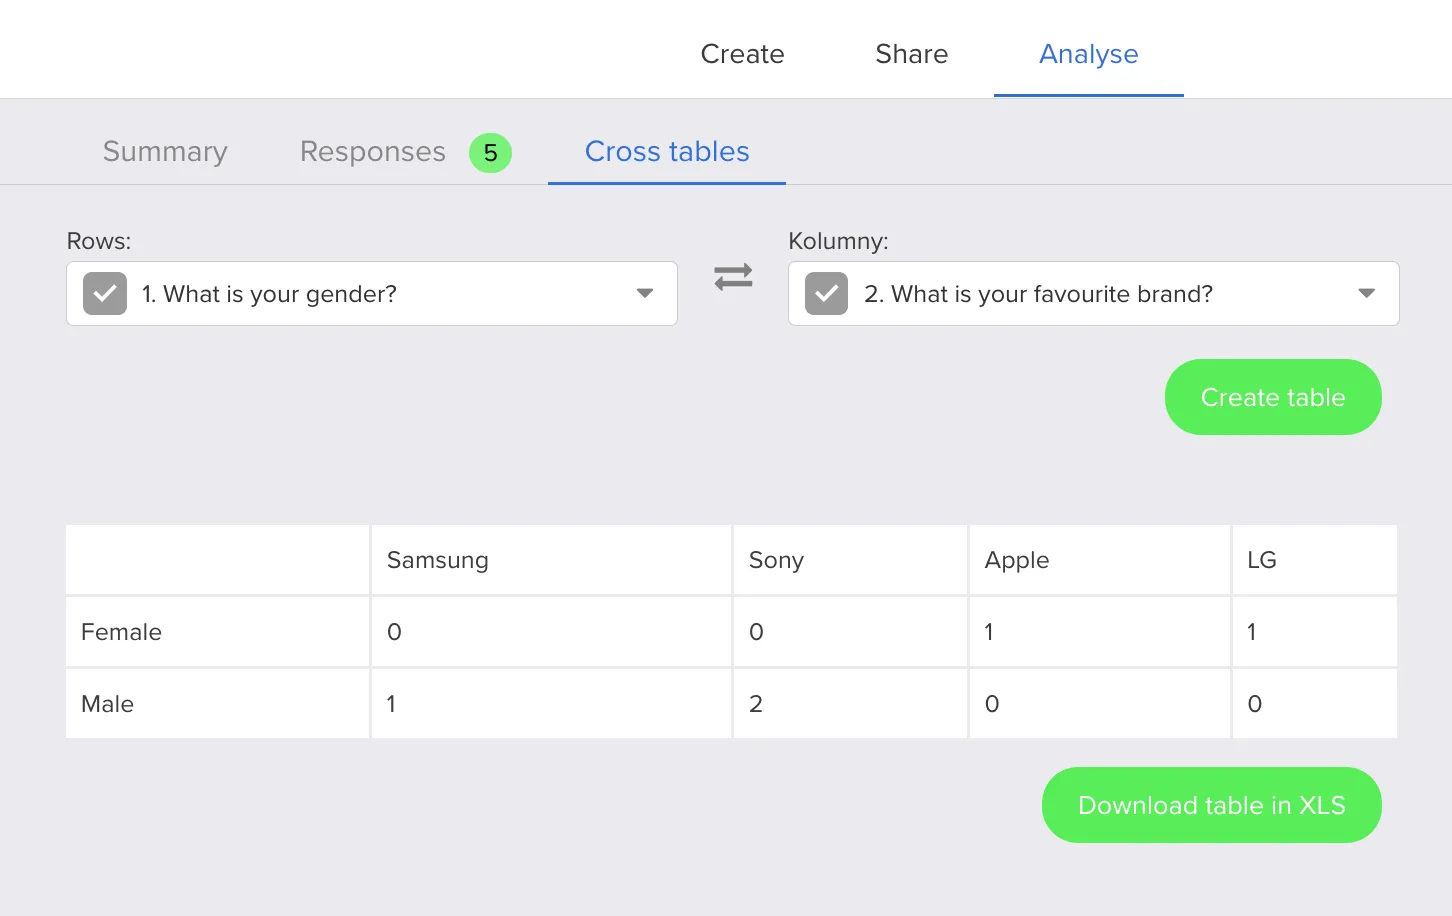This screenshot has height=916, width=1452.
Task: Click the green responses count badge
Action: pyautogui.click(x=489, y=152)
